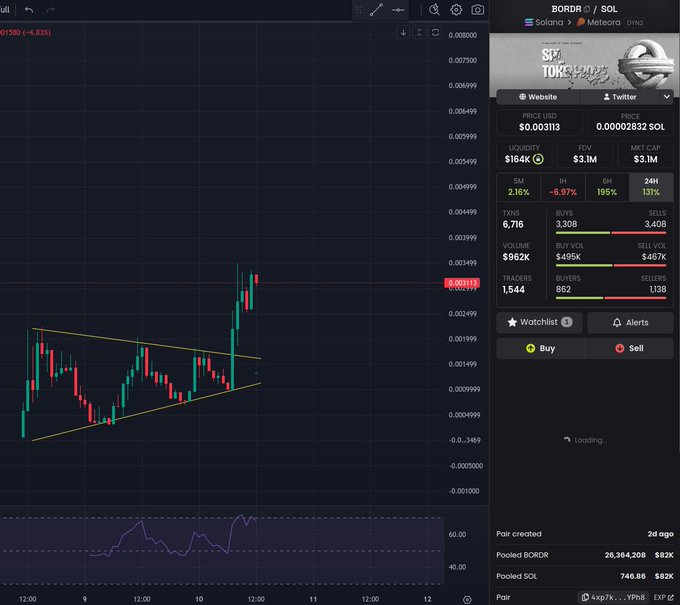
Task: Select the 1H timeframe stats tab
Action: pos(563,187)
